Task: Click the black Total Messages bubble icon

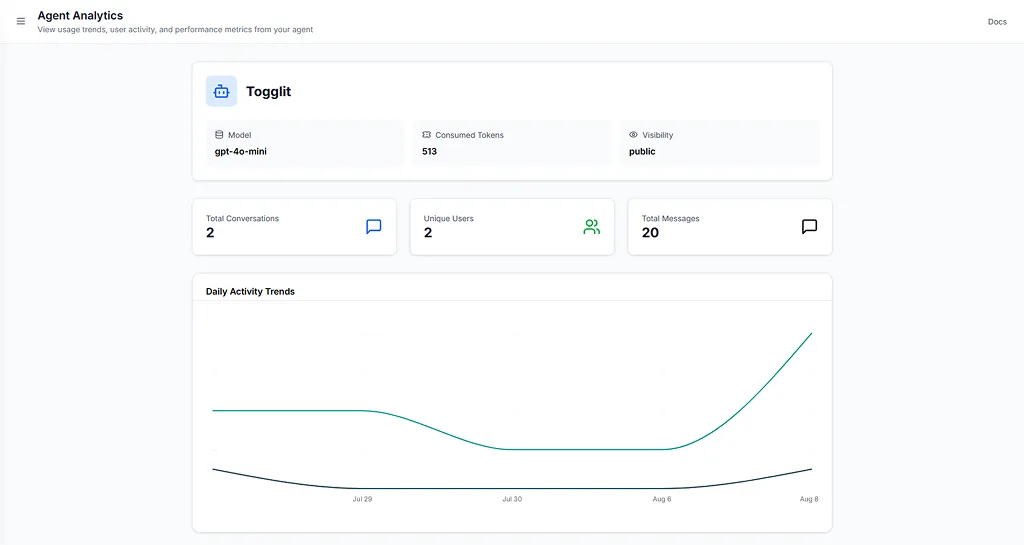Action: point(809,227)
